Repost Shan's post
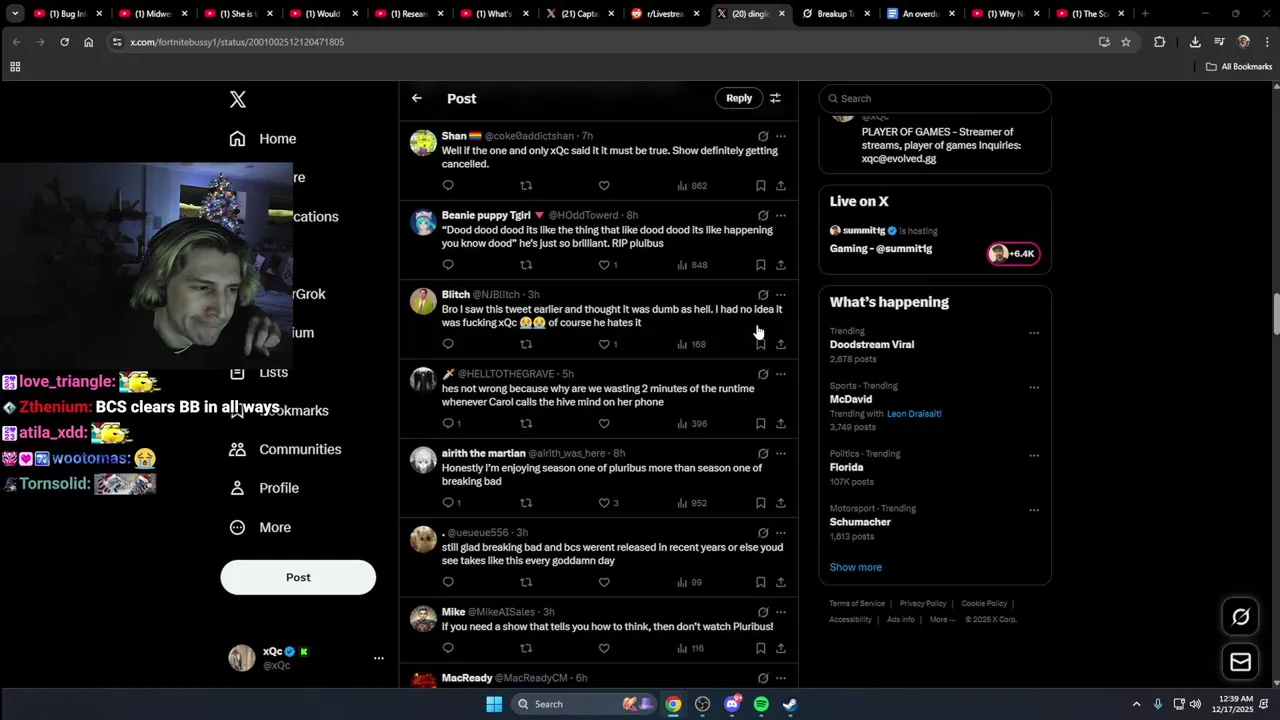 526,185
